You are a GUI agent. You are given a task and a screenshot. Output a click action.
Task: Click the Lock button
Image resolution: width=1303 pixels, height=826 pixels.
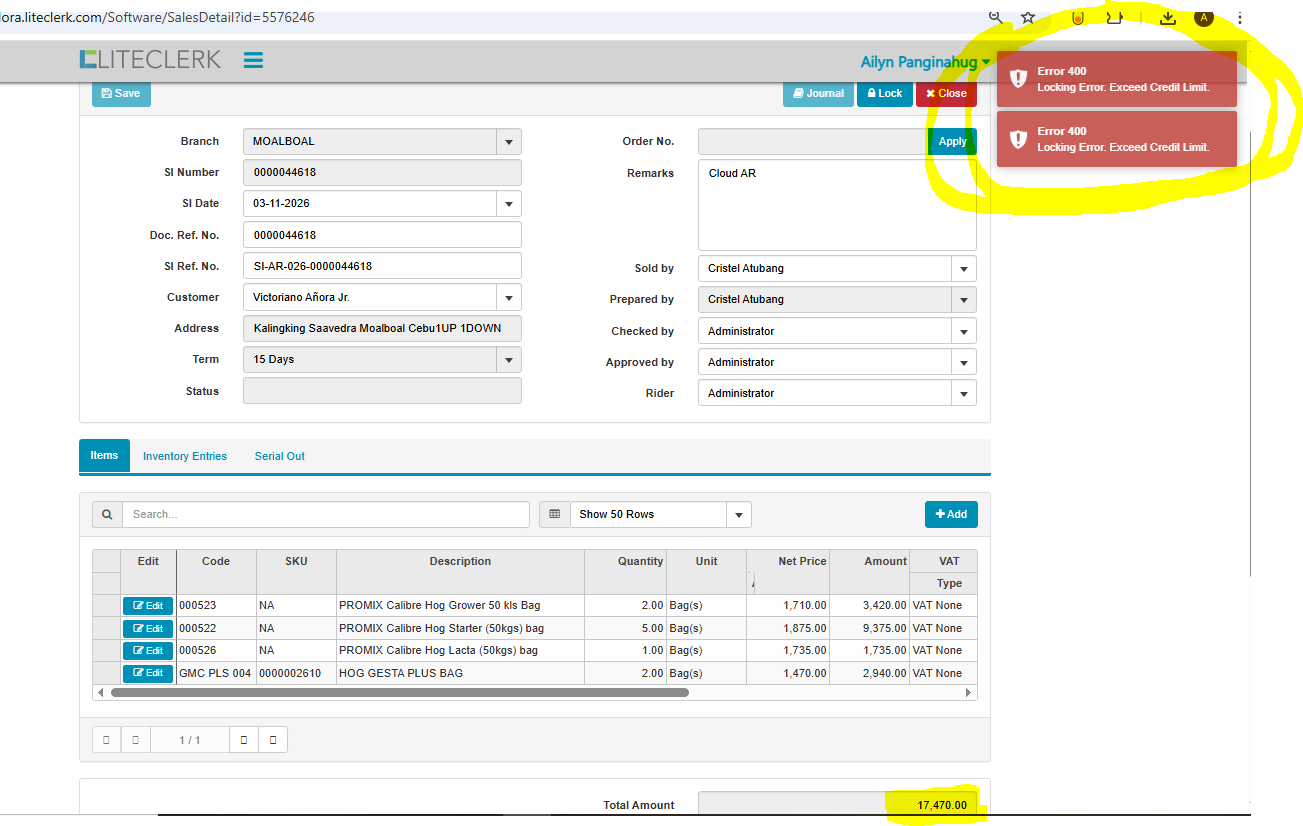coord(884,94)
